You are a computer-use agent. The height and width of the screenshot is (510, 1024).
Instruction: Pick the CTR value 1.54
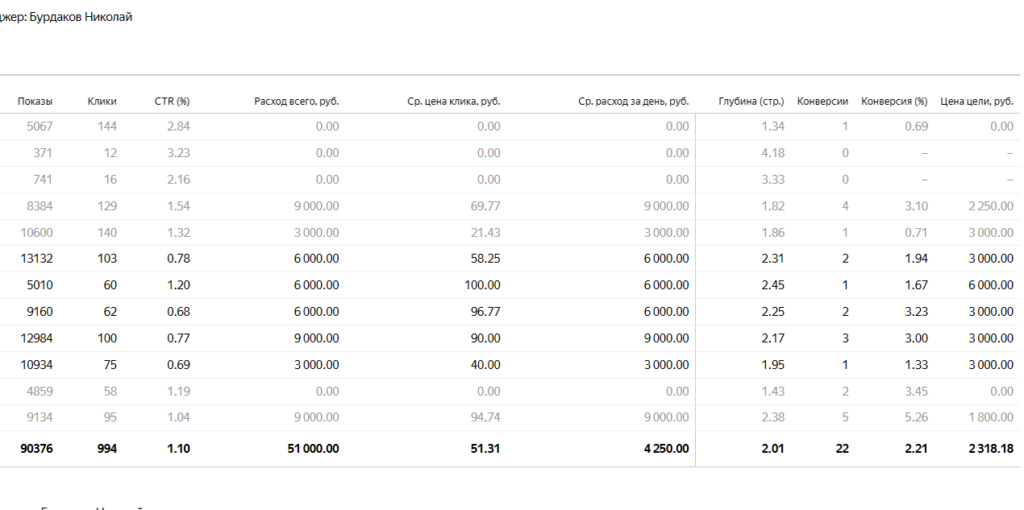pos(179,206)
